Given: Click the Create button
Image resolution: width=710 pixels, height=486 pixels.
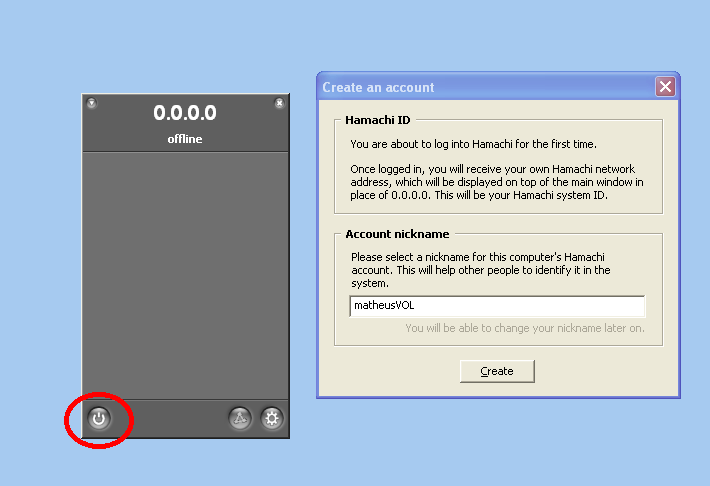Looking at the screenshot, I should click(x=497, y=371).
